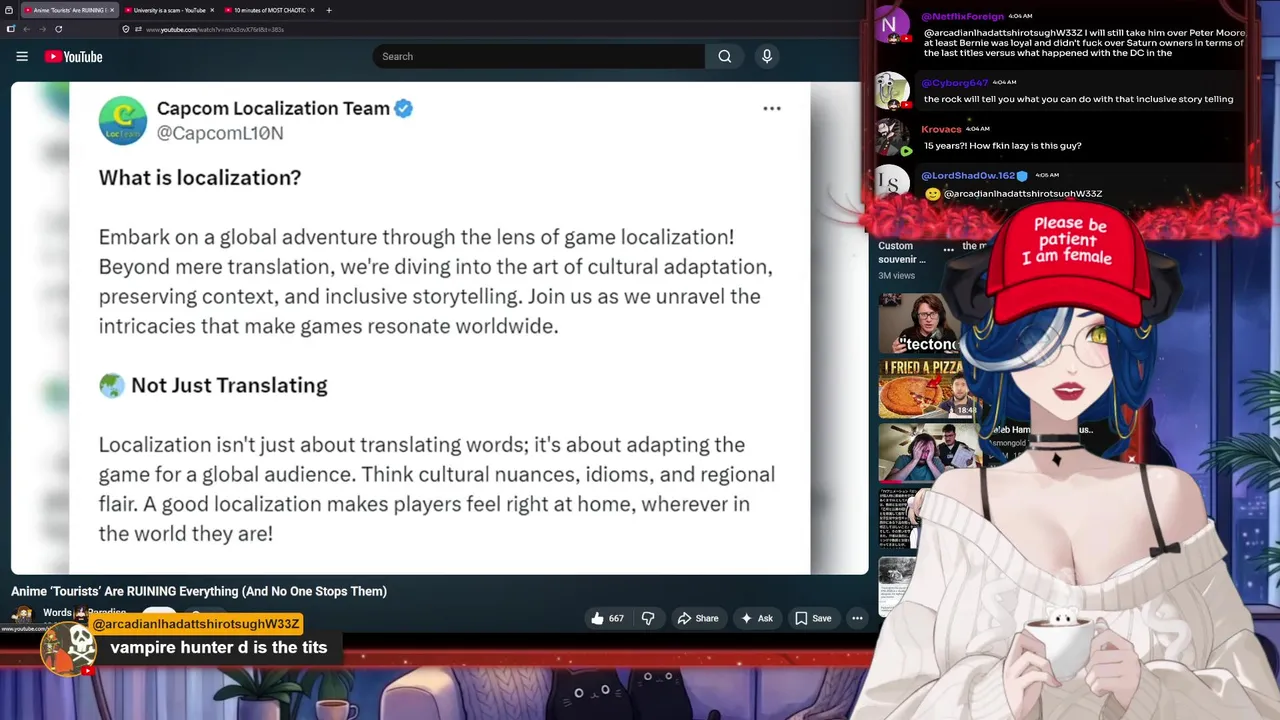Start voice search with the microphone icon
1280x720 pixels.
coord(767,57)
